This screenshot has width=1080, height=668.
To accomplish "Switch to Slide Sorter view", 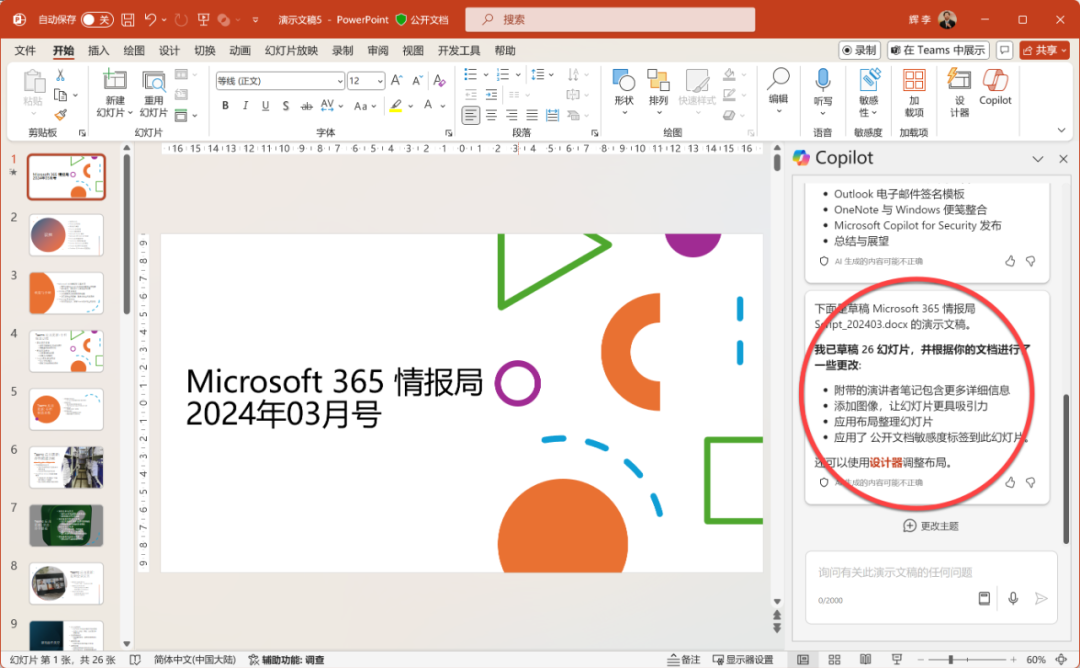I will (x=834, y=660).
